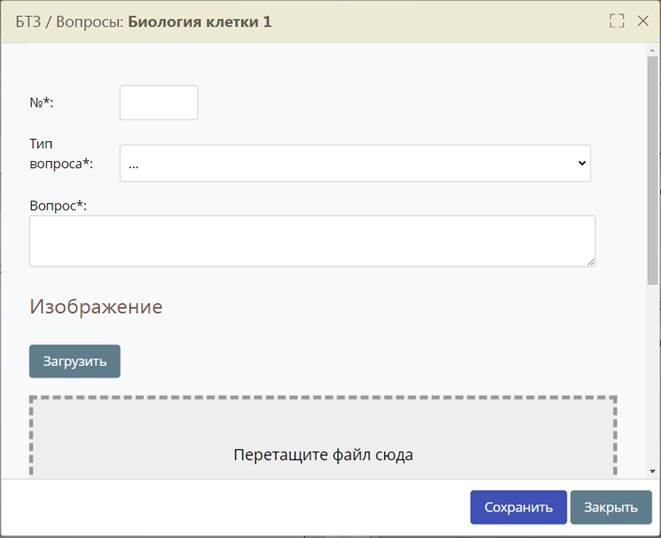Click the Перетащите файл сюда drop zone
Image resolution: width=661 pixels, height=538 pixels.
(323, 440)
